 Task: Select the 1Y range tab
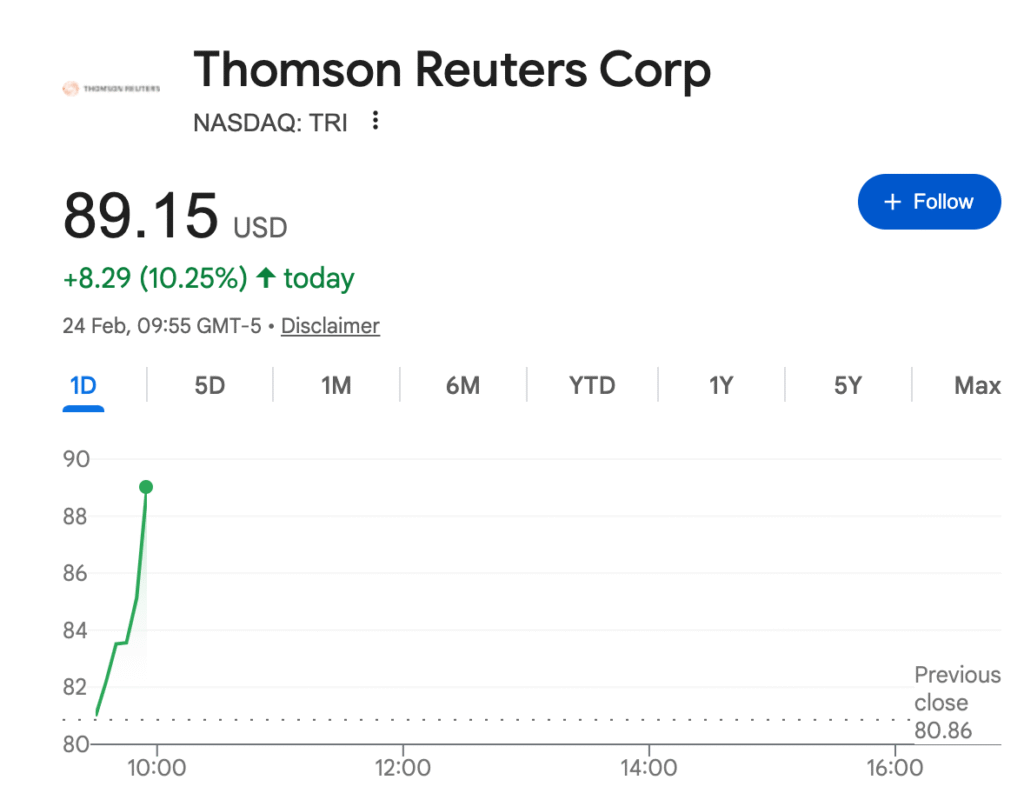pos(721,385)
